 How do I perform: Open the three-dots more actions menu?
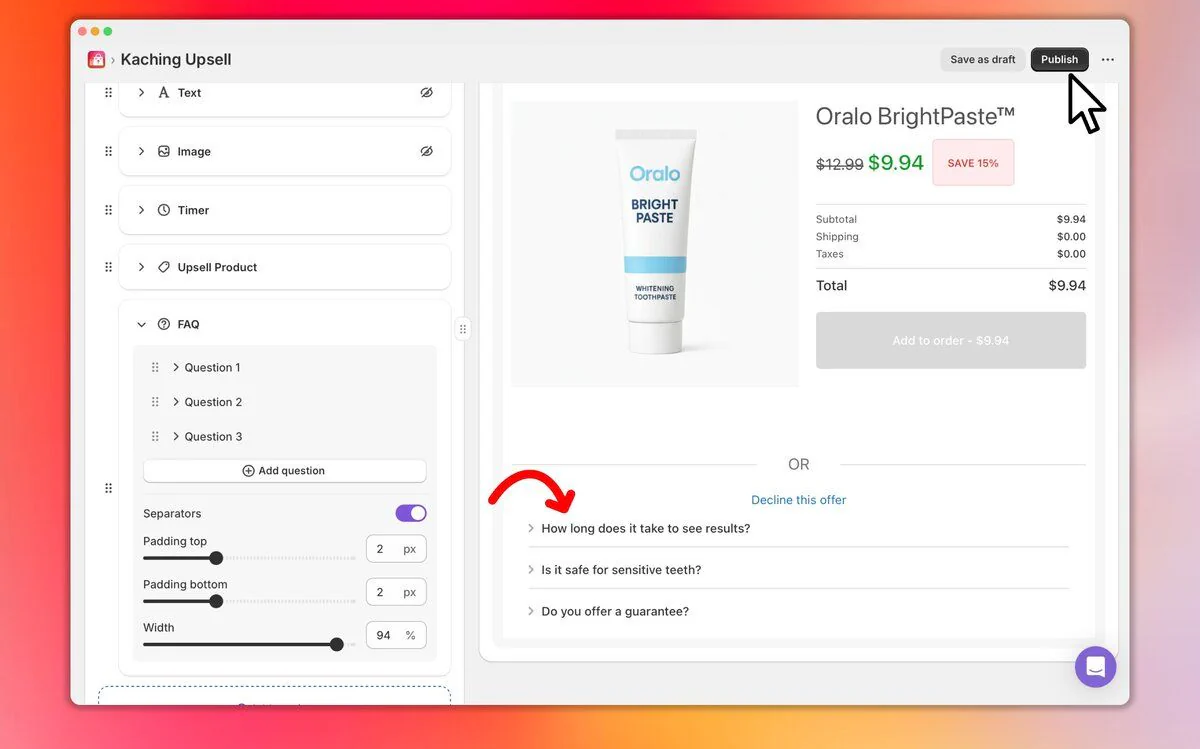[x=1108, y=60]
